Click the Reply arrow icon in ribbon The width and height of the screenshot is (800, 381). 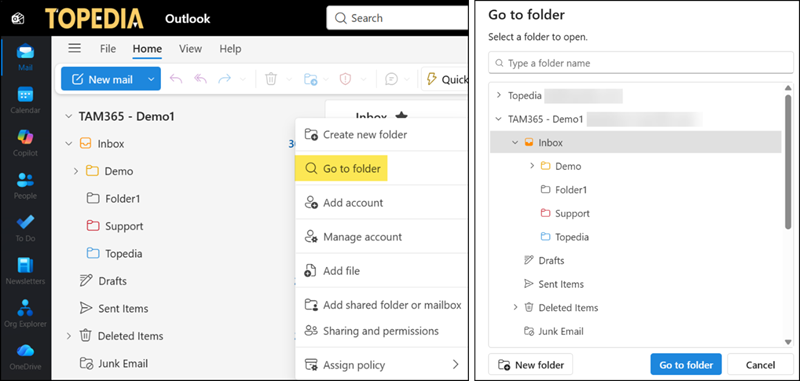pyautogui.click(x=176, y=79)
